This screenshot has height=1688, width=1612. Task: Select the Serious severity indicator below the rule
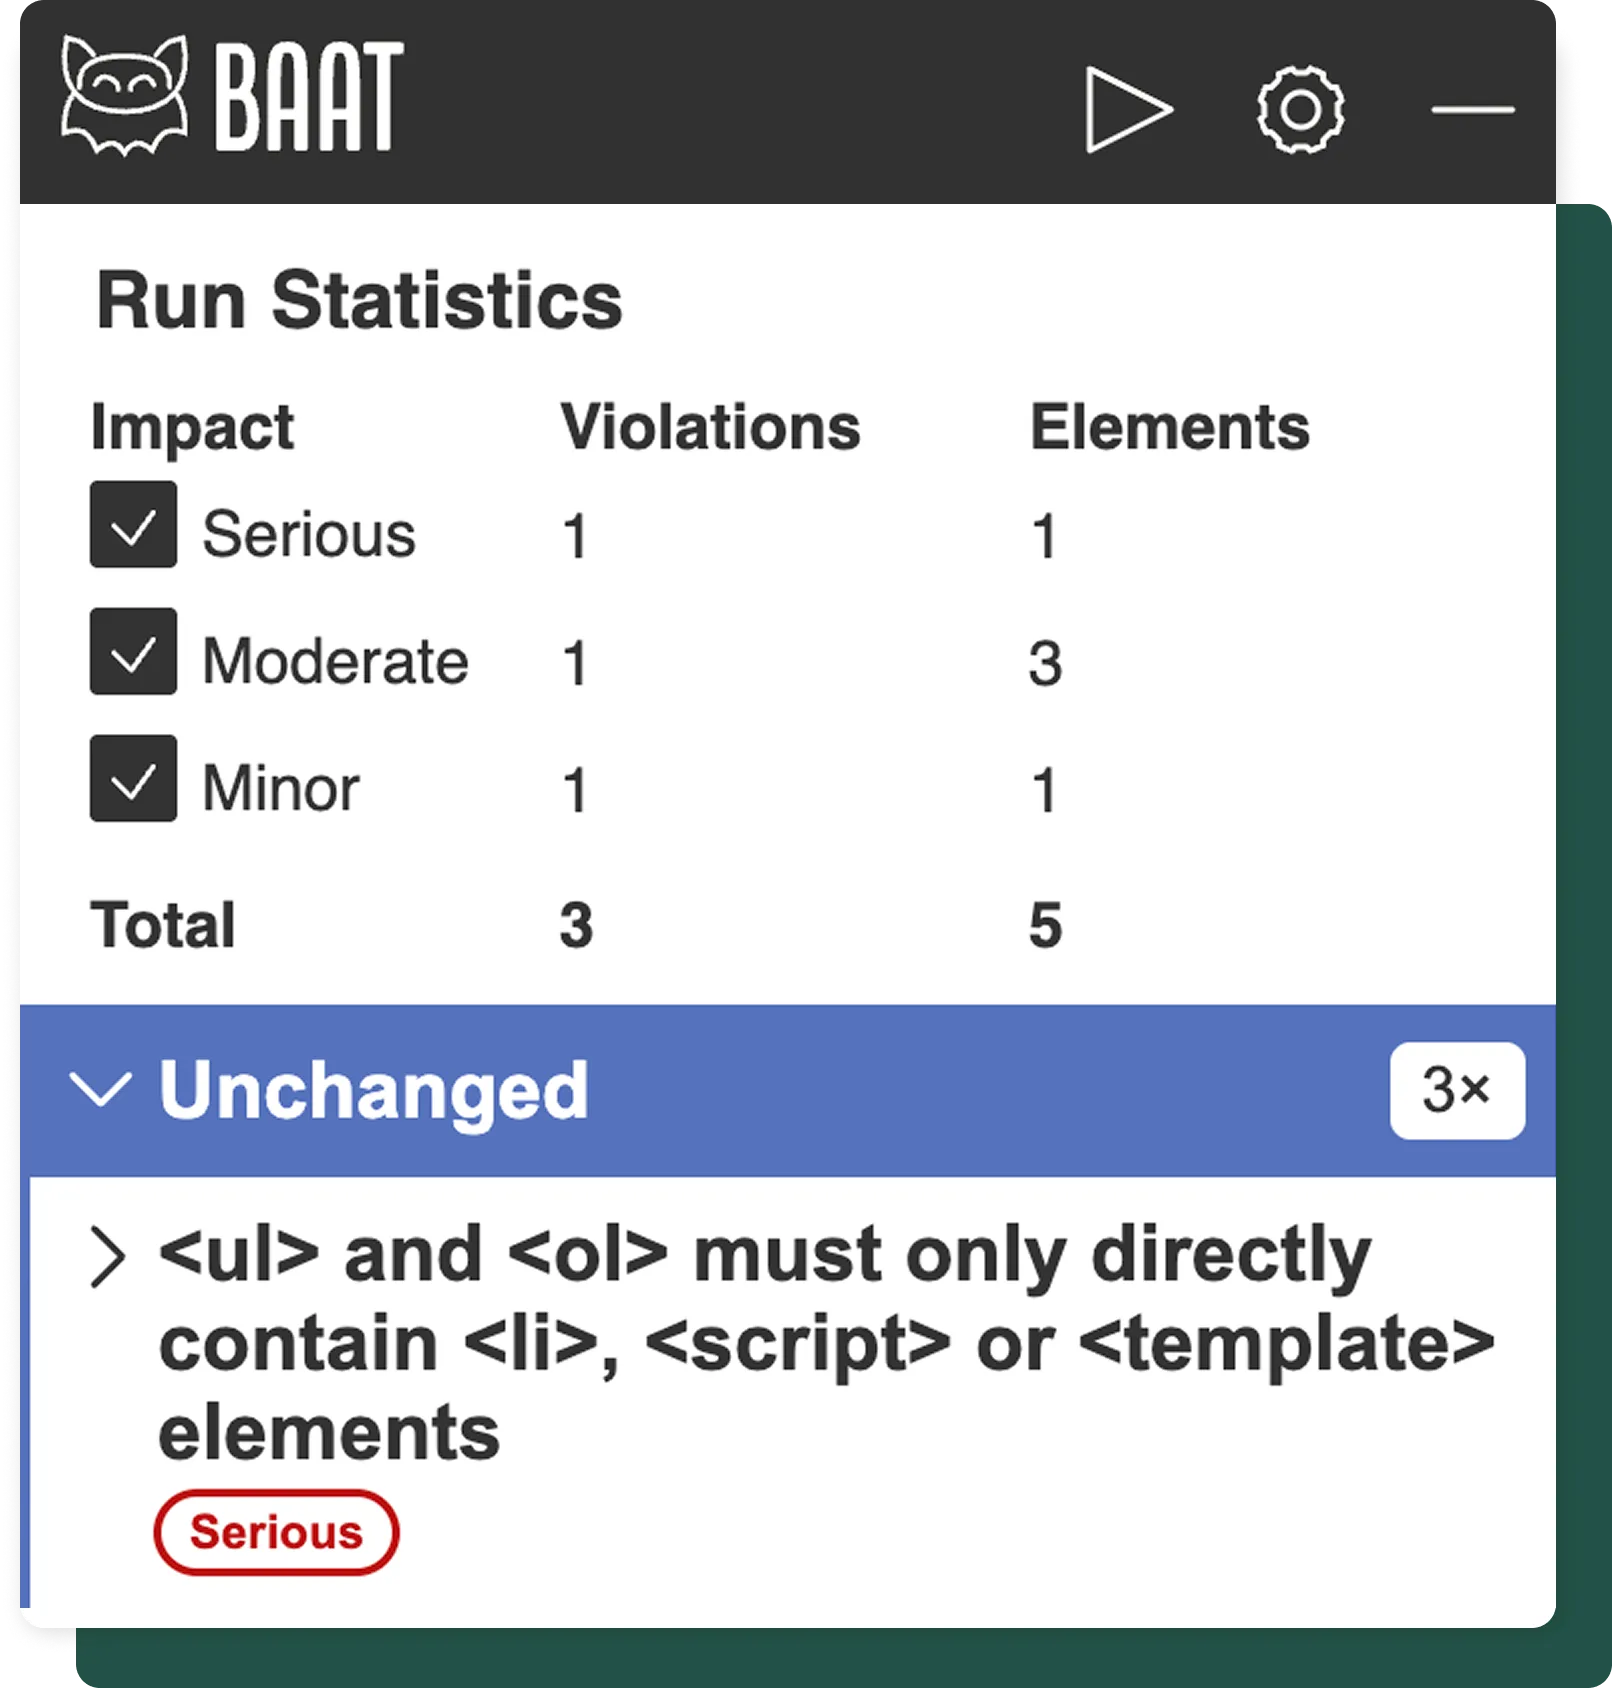coord(278,1532)
